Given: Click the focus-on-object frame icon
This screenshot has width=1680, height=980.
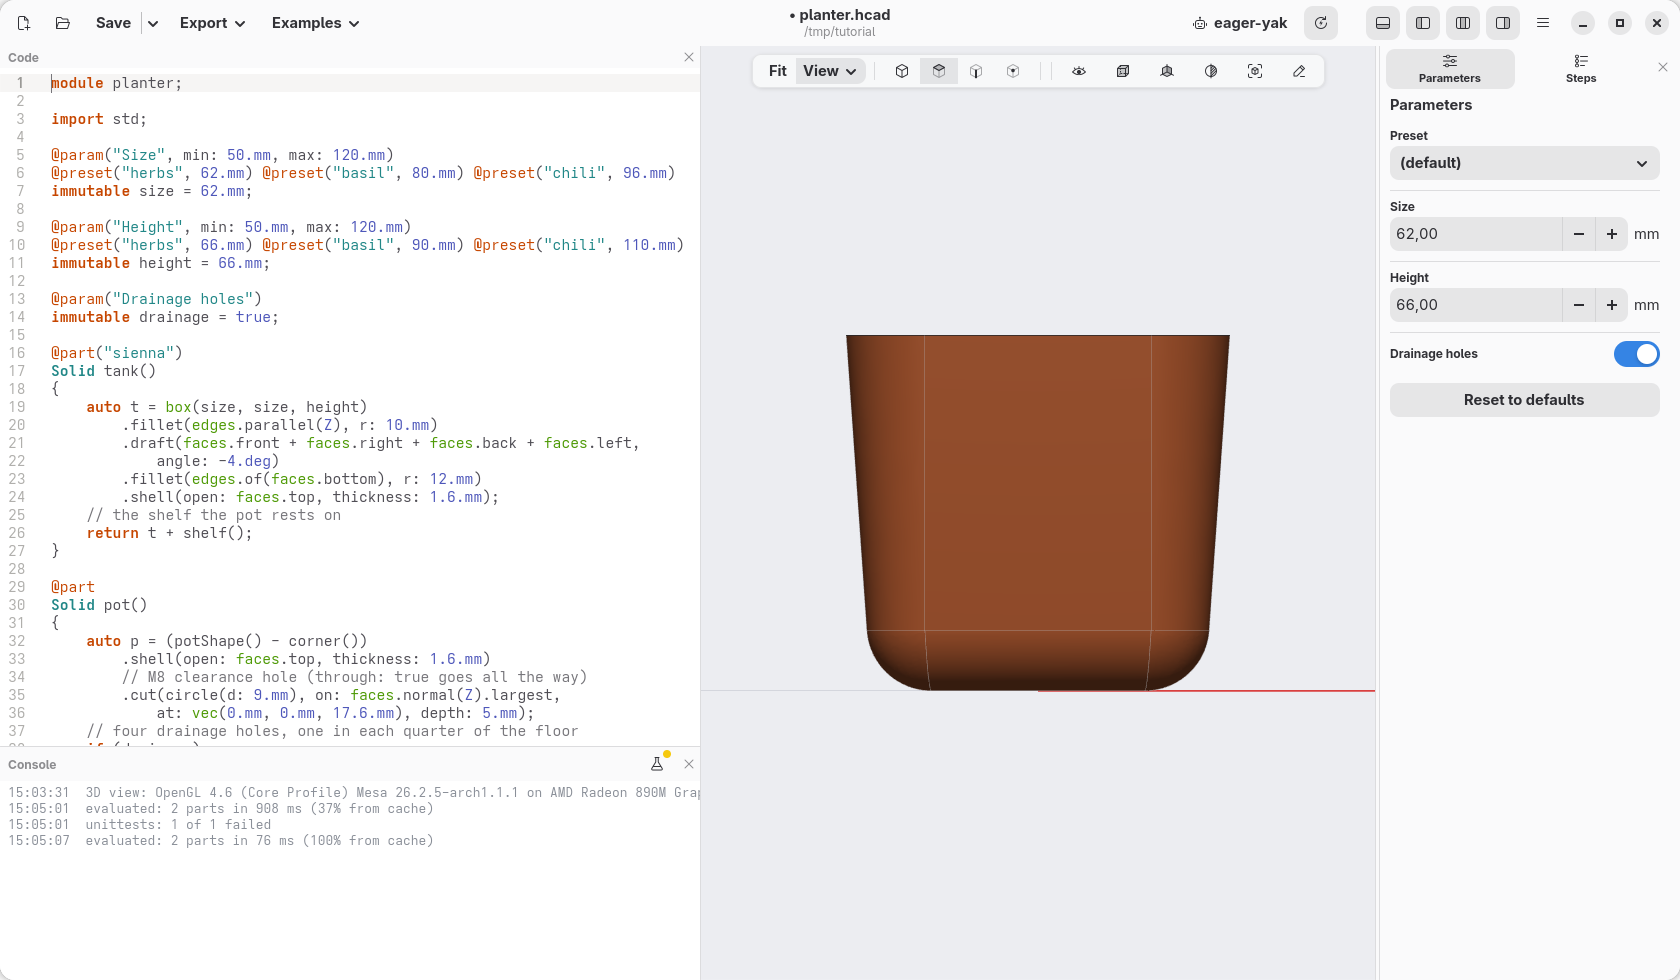Looking at the screenshot, I should (x=1255, y=71).
